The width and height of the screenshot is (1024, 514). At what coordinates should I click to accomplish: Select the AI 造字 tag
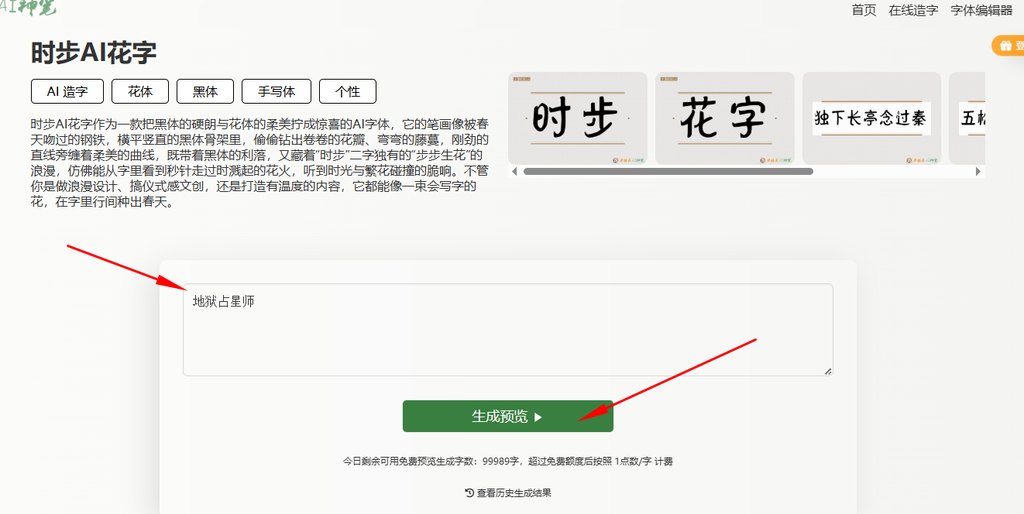(67, 91)
